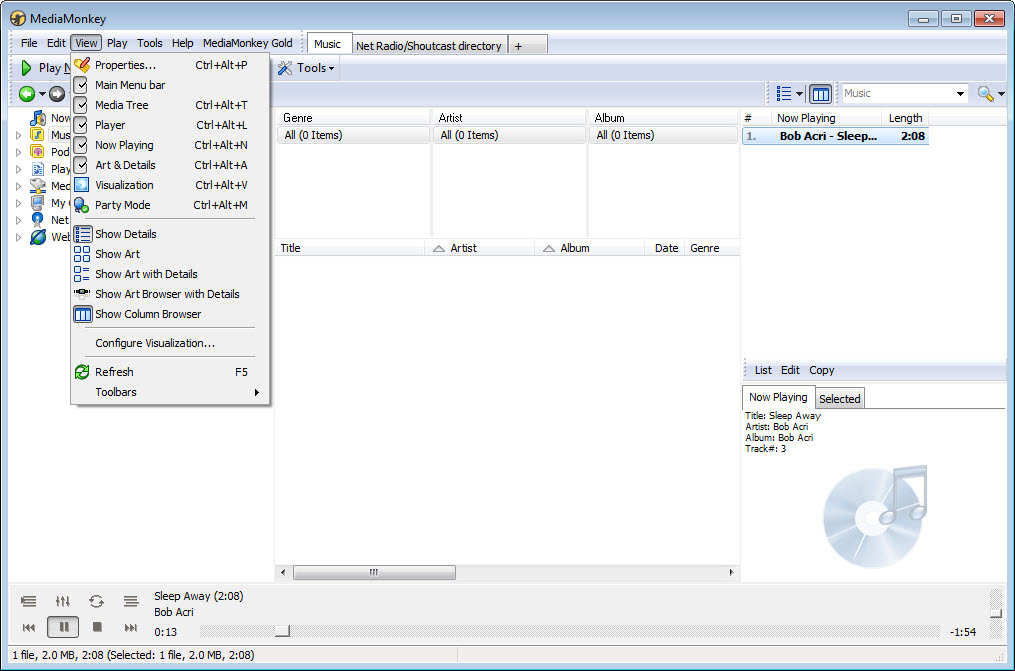Expand the Podcast tree node arrow
Screen dimensions: 1015x671
19,152
